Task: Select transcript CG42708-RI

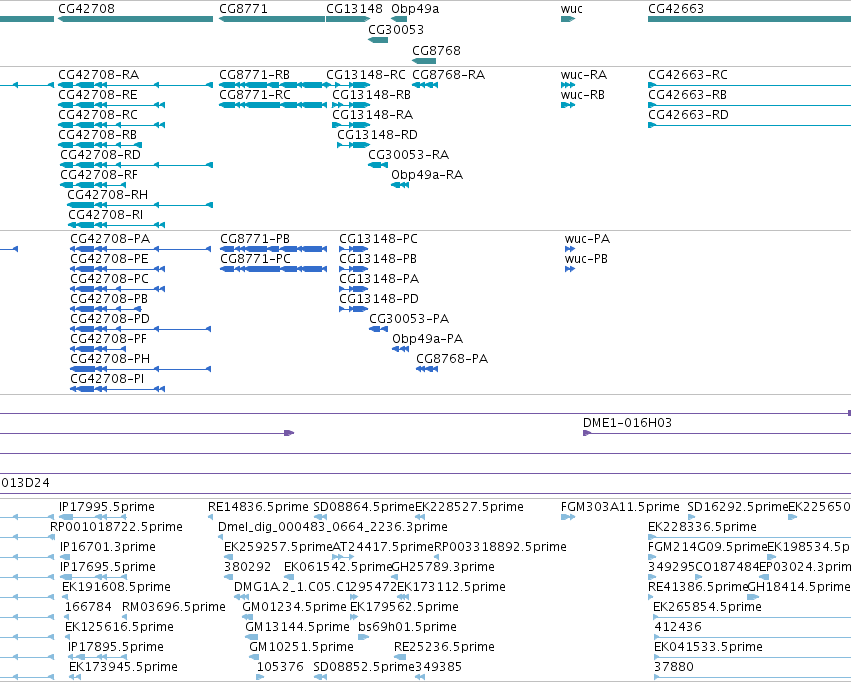Action: [106, 215]
